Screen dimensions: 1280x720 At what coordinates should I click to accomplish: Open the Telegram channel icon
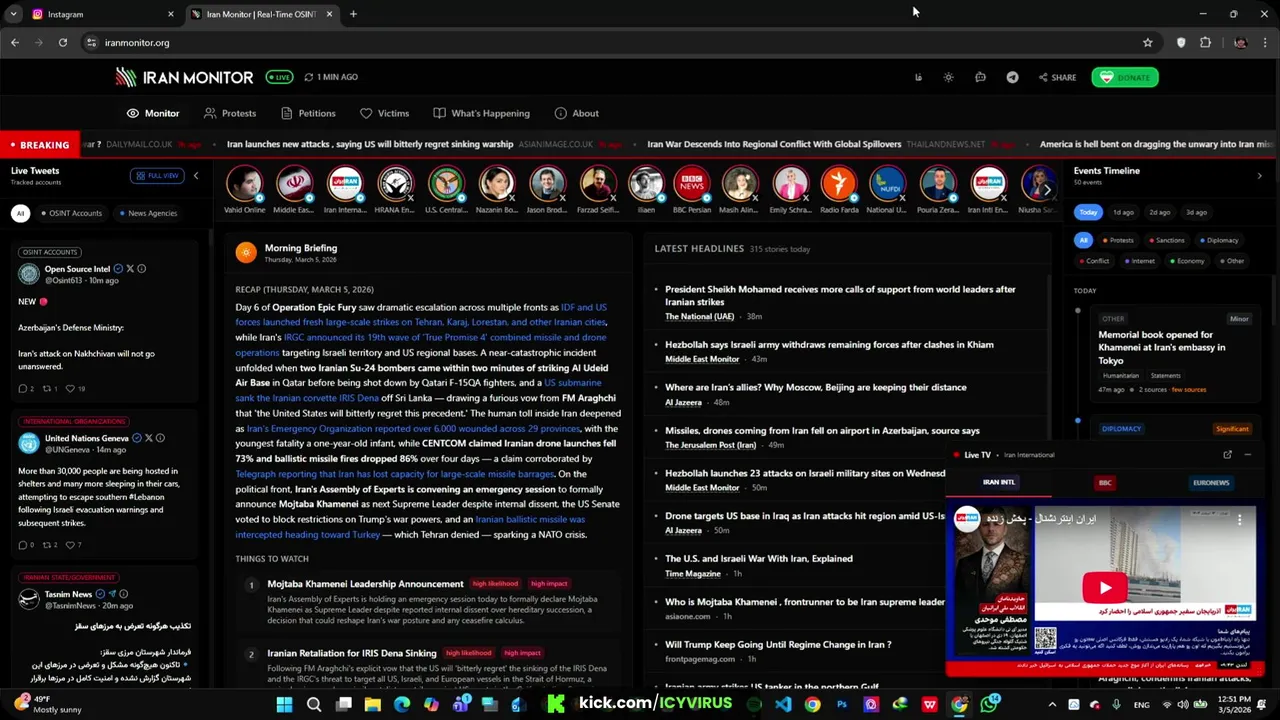pyautogui.click(x=1012, y=77)
